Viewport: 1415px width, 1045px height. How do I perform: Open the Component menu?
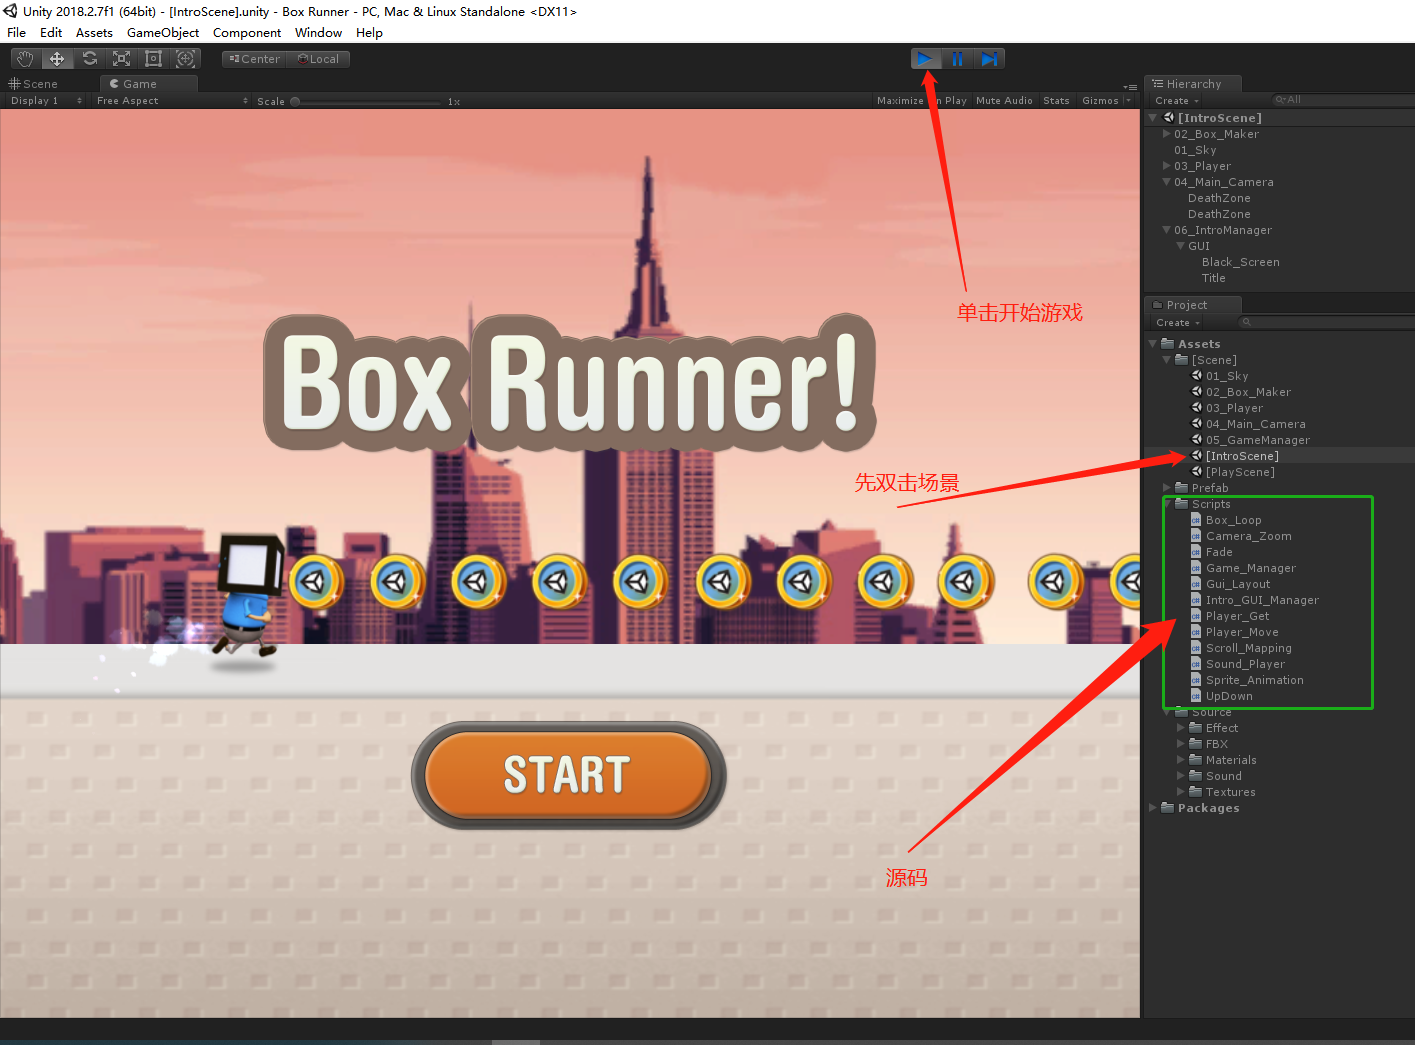247,33
